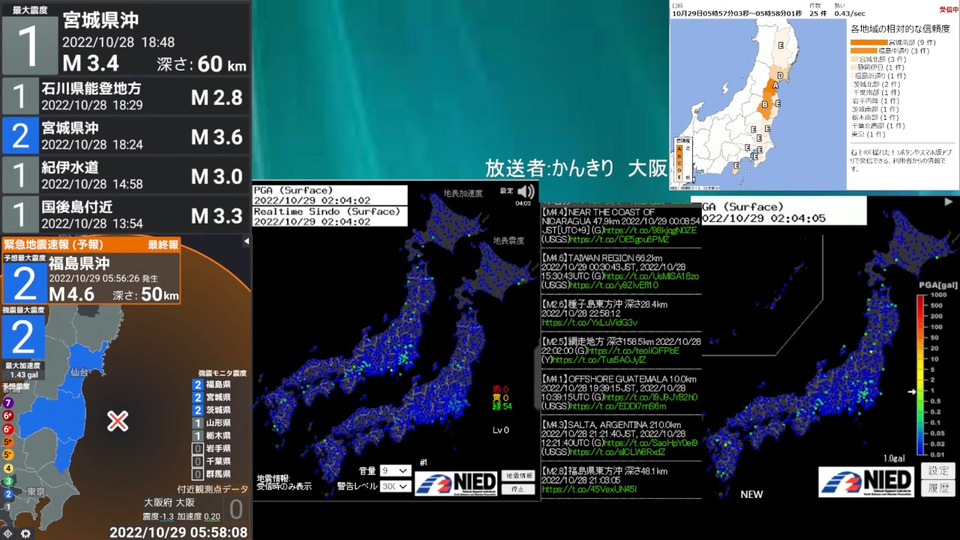Viewport: 960px width, 540px height.
Task: Click the 東京 (1 件) entry
Action: (x=868, y=133)
